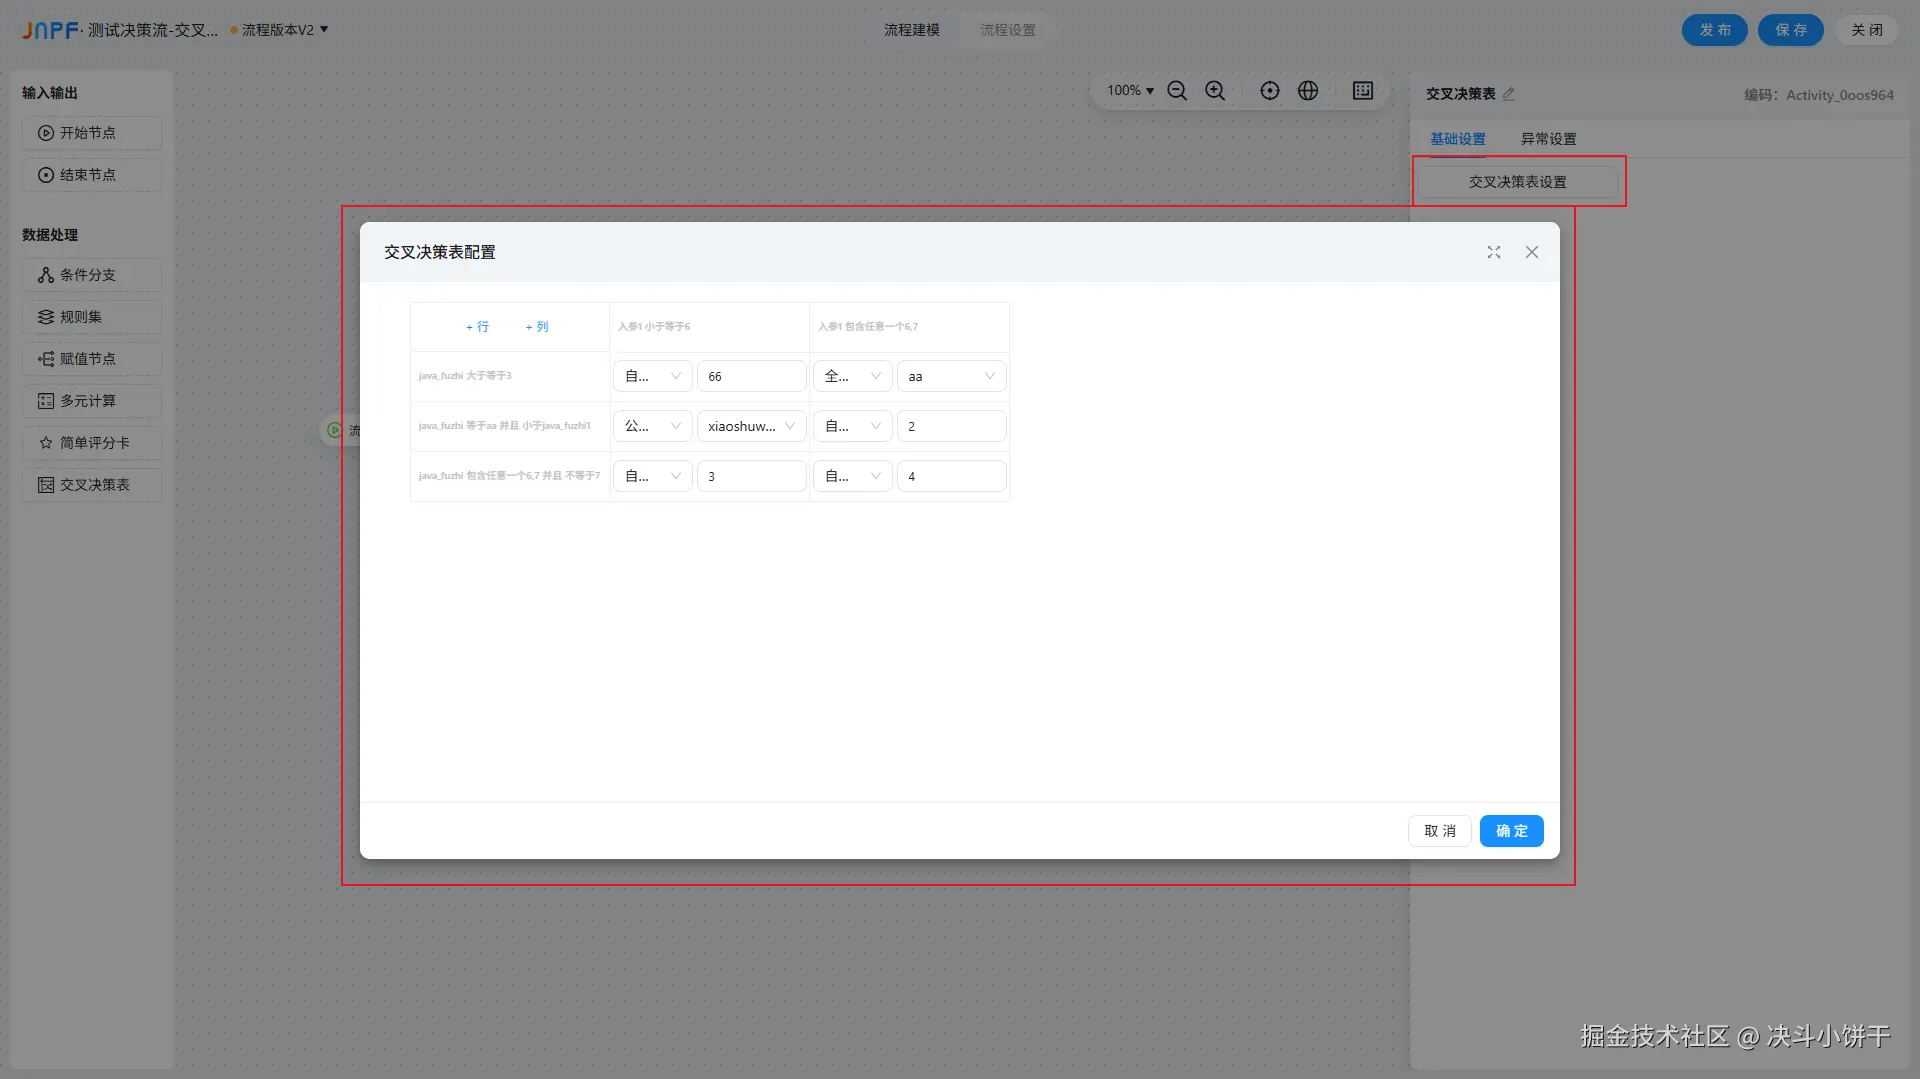Select the 开始节点 node item
Viewport: 1920px width, 1079px height.
92,133
